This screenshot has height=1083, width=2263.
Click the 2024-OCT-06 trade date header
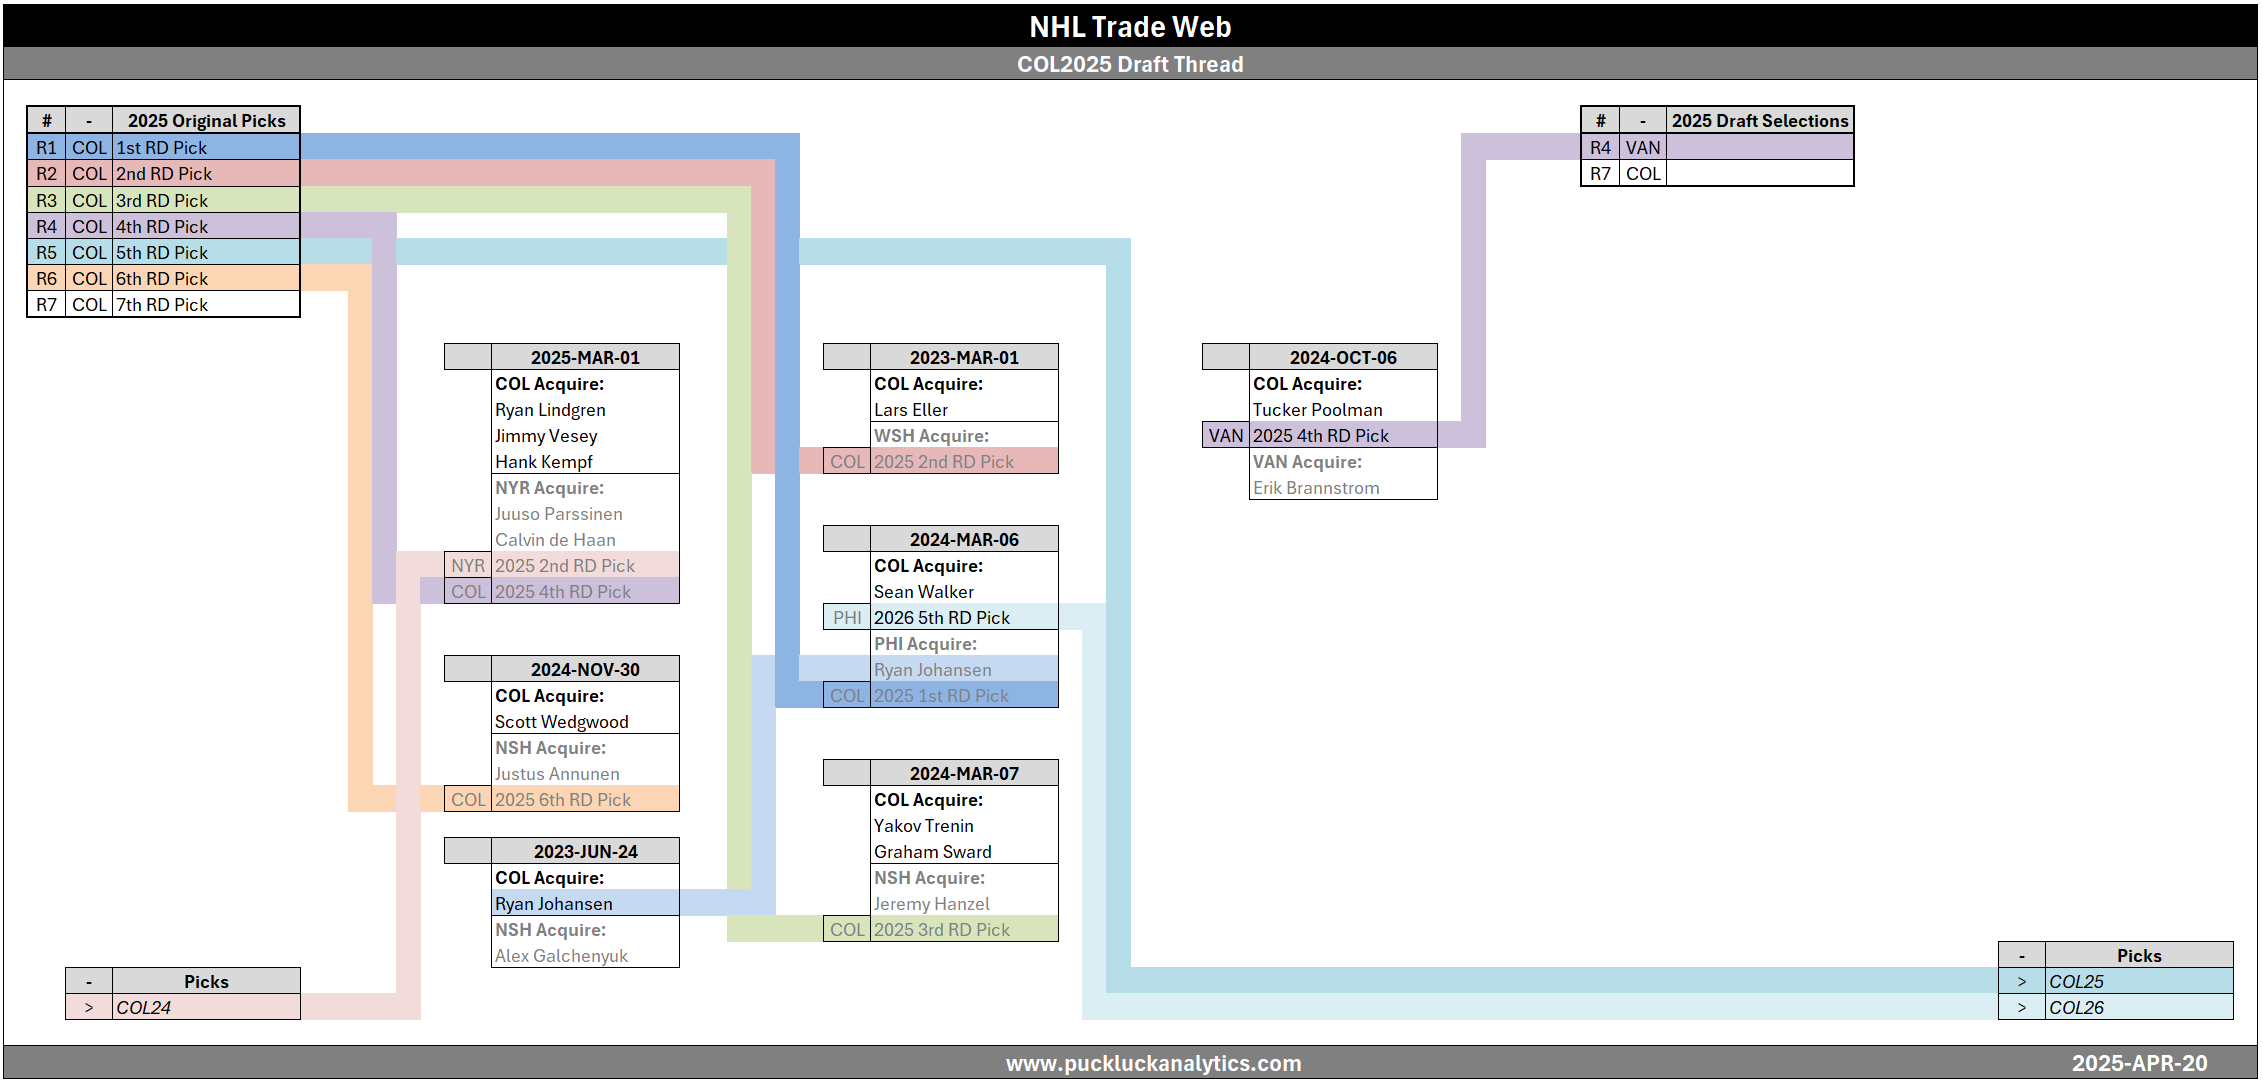pos(1342,357)
